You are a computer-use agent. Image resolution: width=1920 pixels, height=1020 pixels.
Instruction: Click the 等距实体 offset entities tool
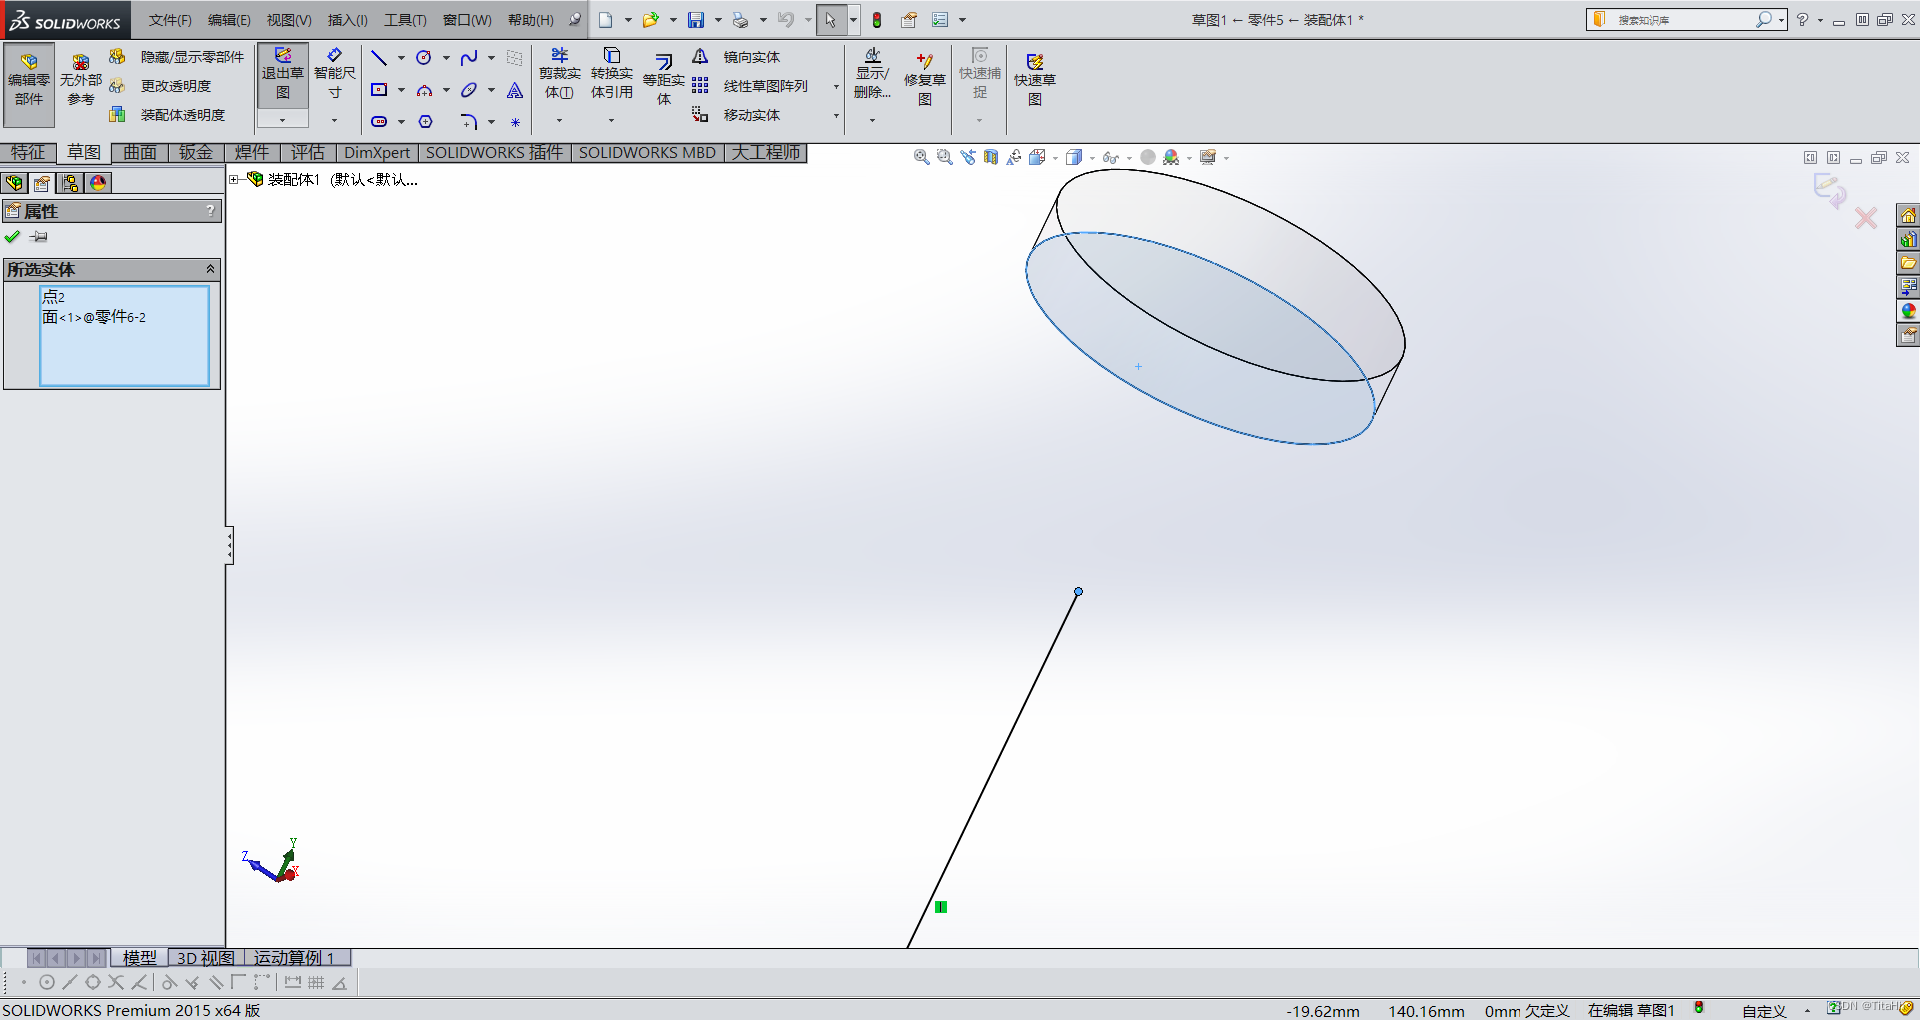tap(663, 80)
